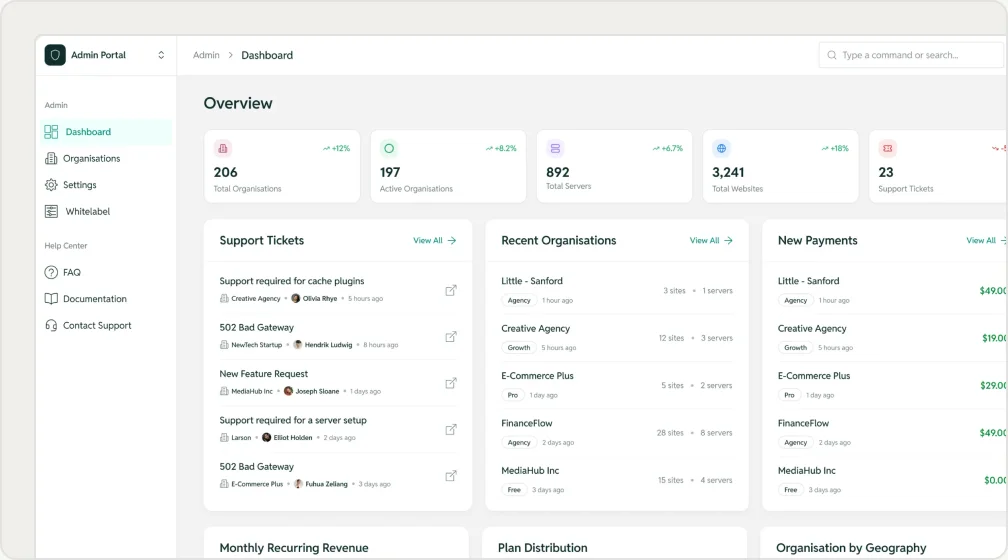
Task: Open FinanceFlow in Recent Organisations
Action: (526, 423)
